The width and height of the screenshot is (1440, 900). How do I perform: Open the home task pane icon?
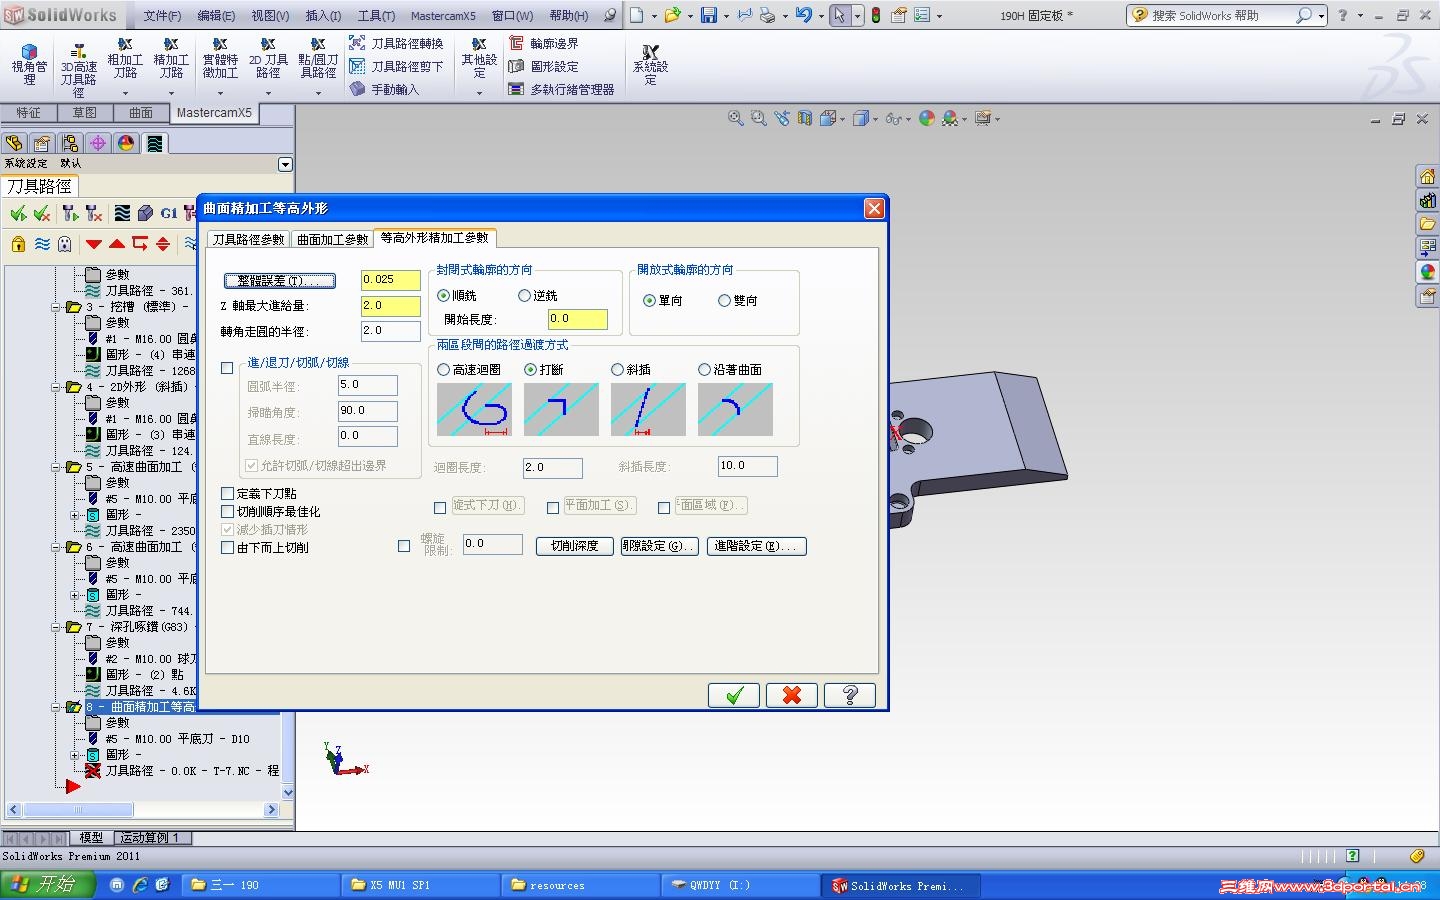click(1427, 176)
